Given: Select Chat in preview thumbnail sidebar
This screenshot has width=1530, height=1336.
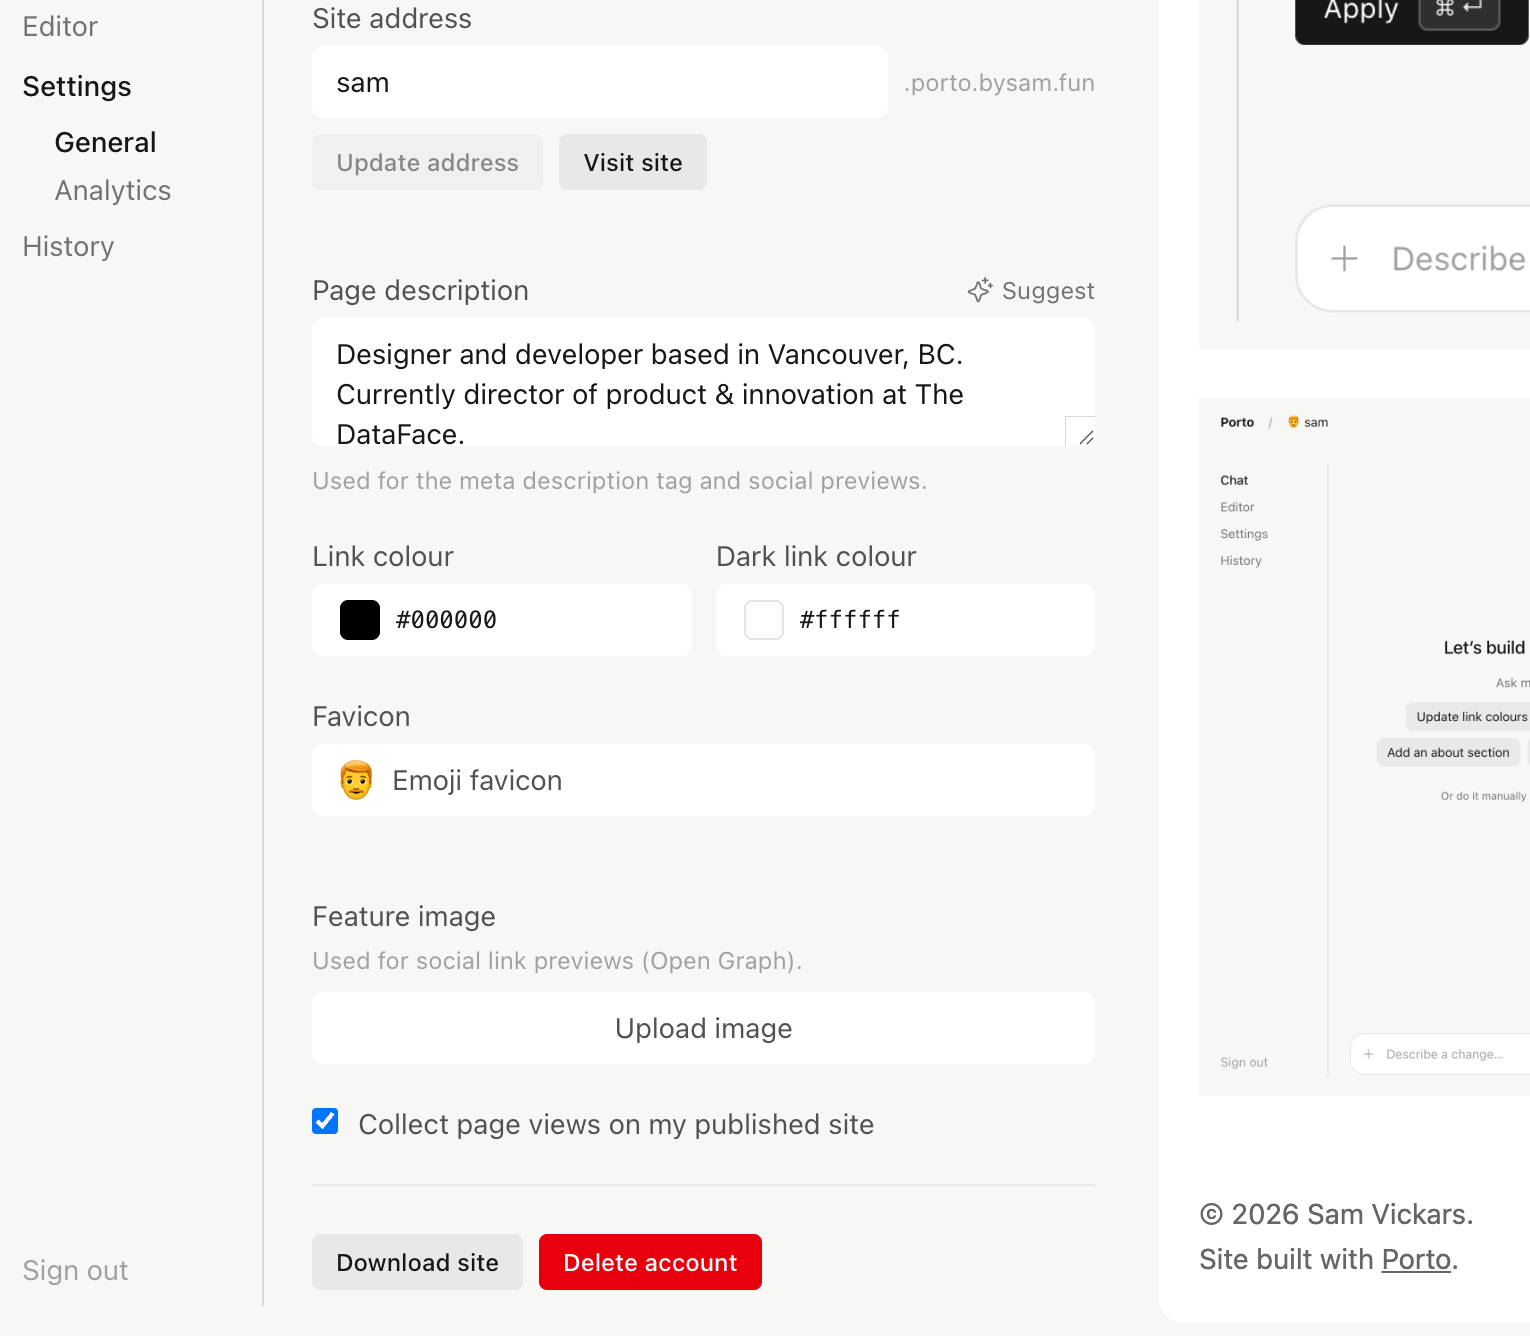Looking at the screenshot, I should (1234, 480).
